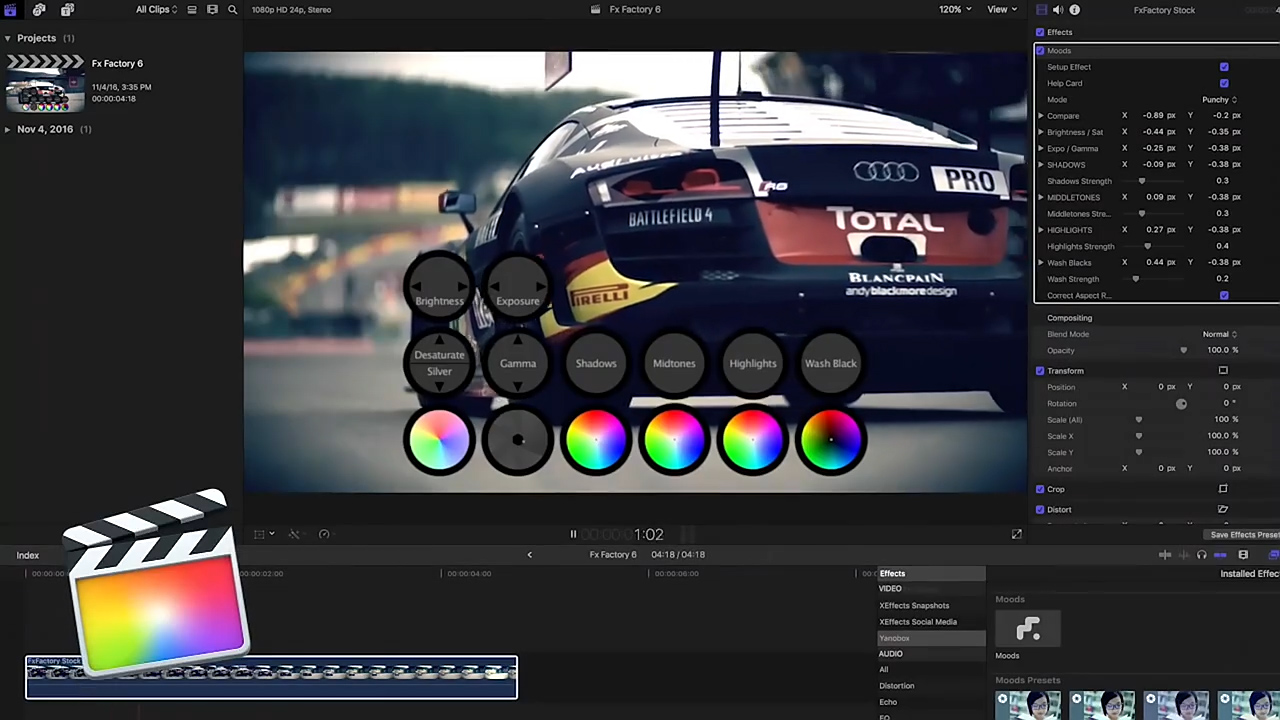Pause playback in the viewer
The image size is (1280, 720).
pos(573,534)
